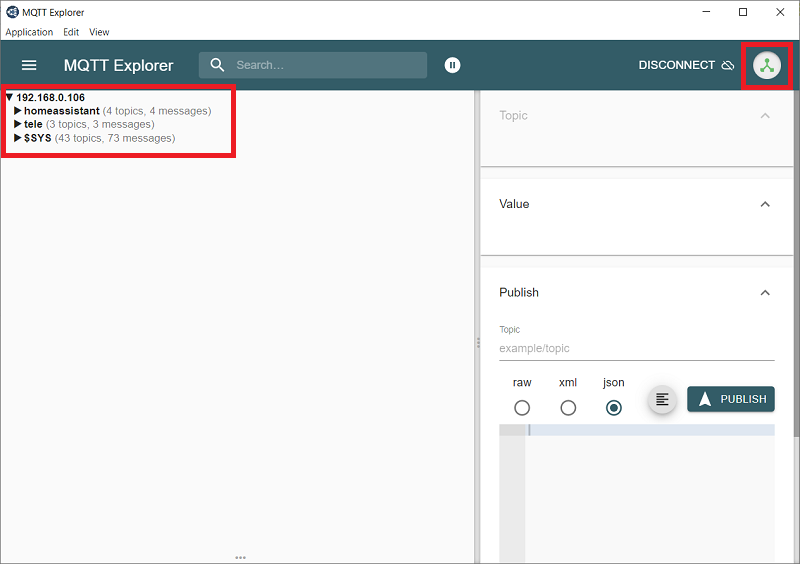Select the tele topic label

click(x=33, y=124)
